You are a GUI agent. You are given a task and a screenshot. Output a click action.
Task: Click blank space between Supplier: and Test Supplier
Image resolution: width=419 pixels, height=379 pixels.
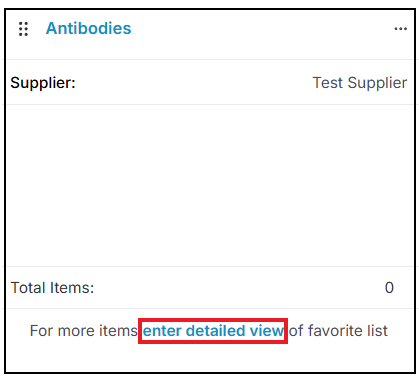point(194,83)
